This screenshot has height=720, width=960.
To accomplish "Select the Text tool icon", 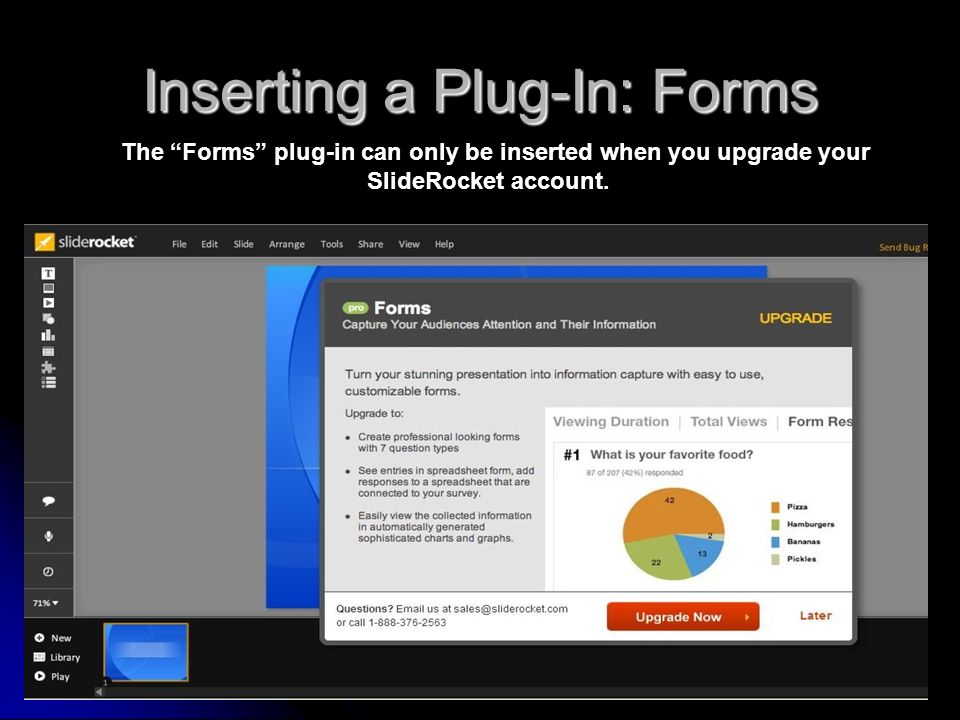I will click(x=48, y=273).
